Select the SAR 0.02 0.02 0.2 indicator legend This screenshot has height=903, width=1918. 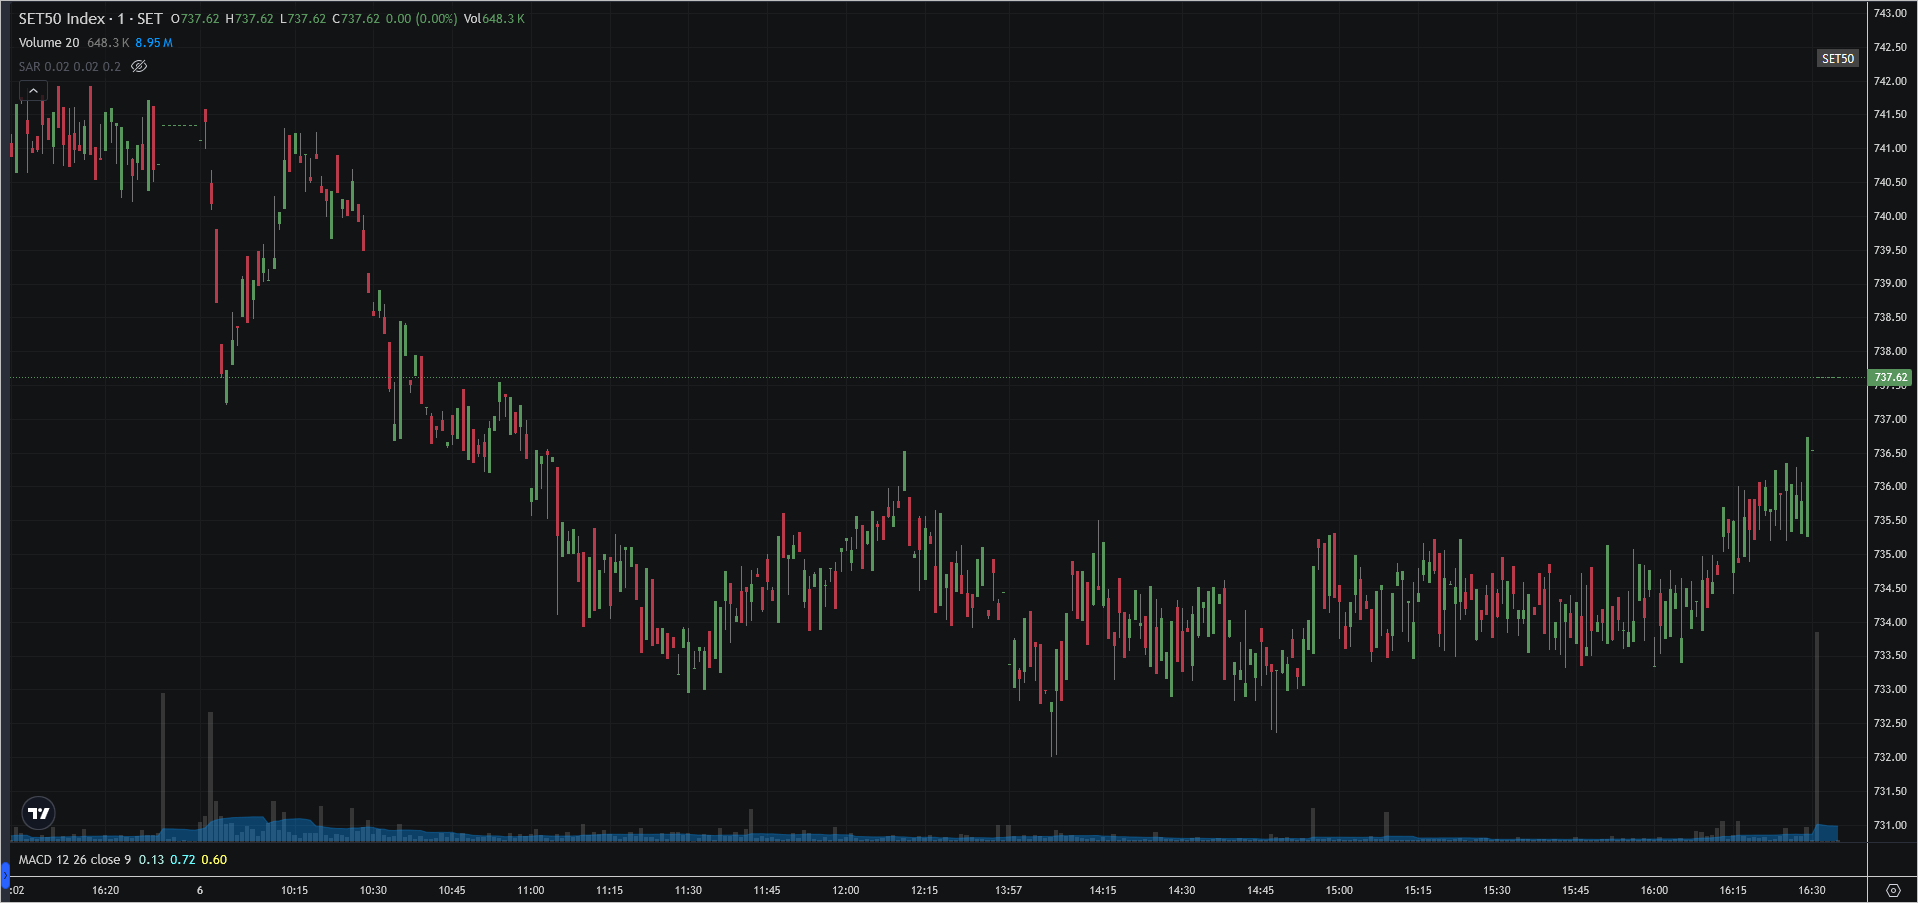70,67
